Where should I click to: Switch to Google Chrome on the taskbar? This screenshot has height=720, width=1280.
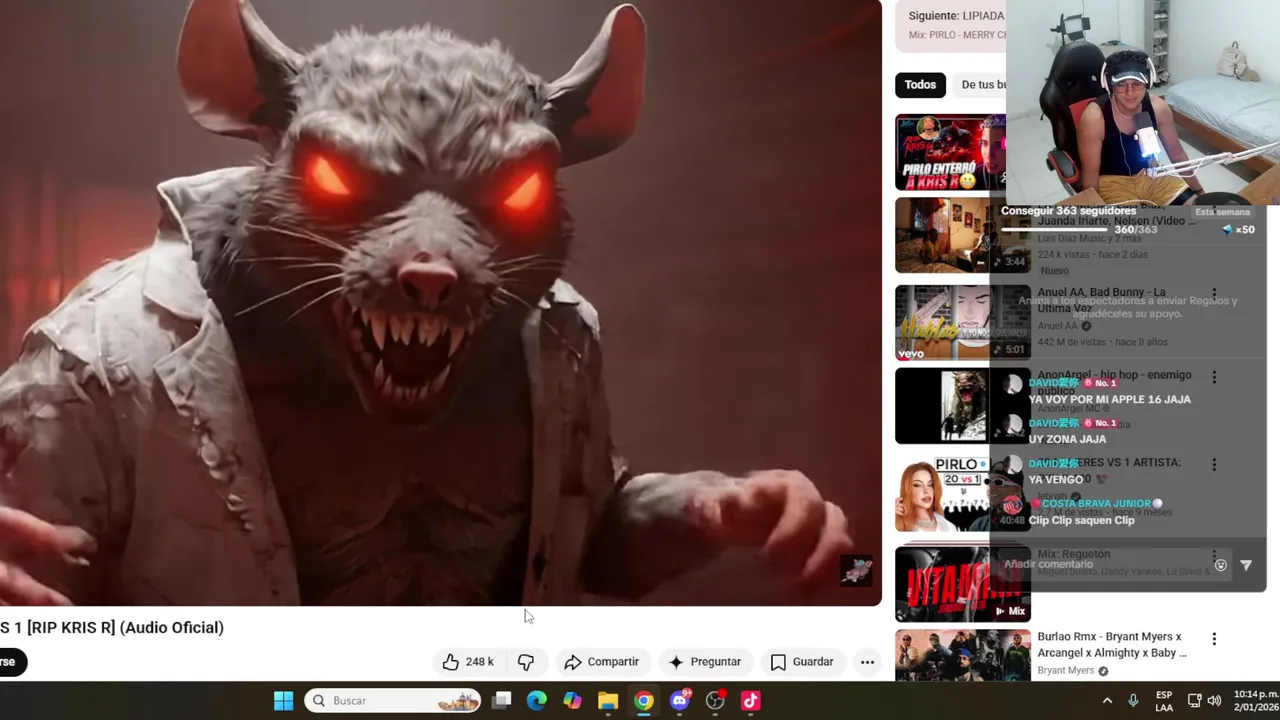[x=644, y=701]
